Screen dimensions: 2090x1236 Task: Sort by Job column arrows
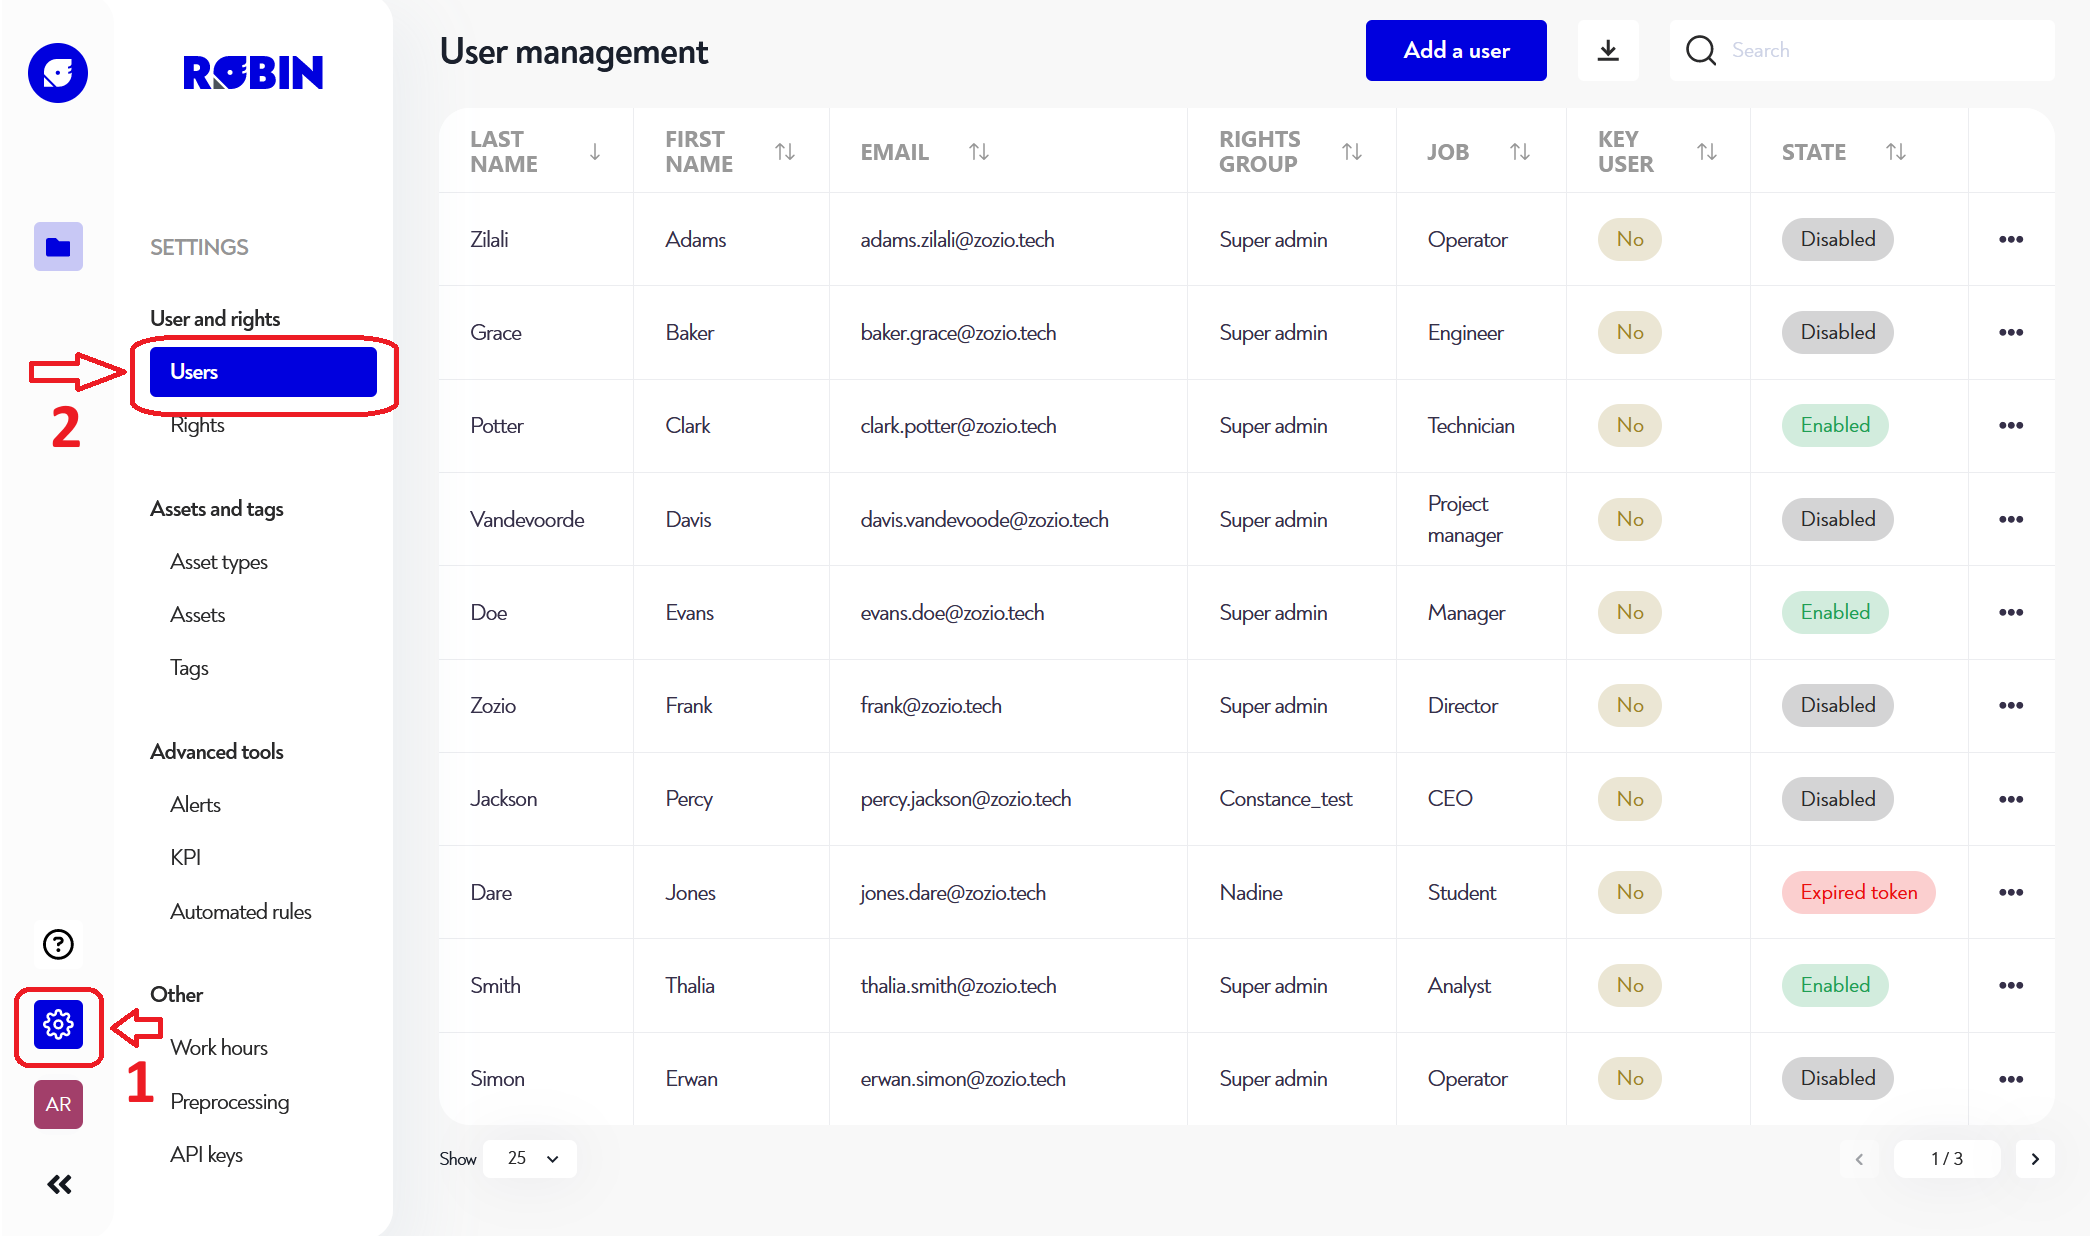click(x=1520, y=152)
